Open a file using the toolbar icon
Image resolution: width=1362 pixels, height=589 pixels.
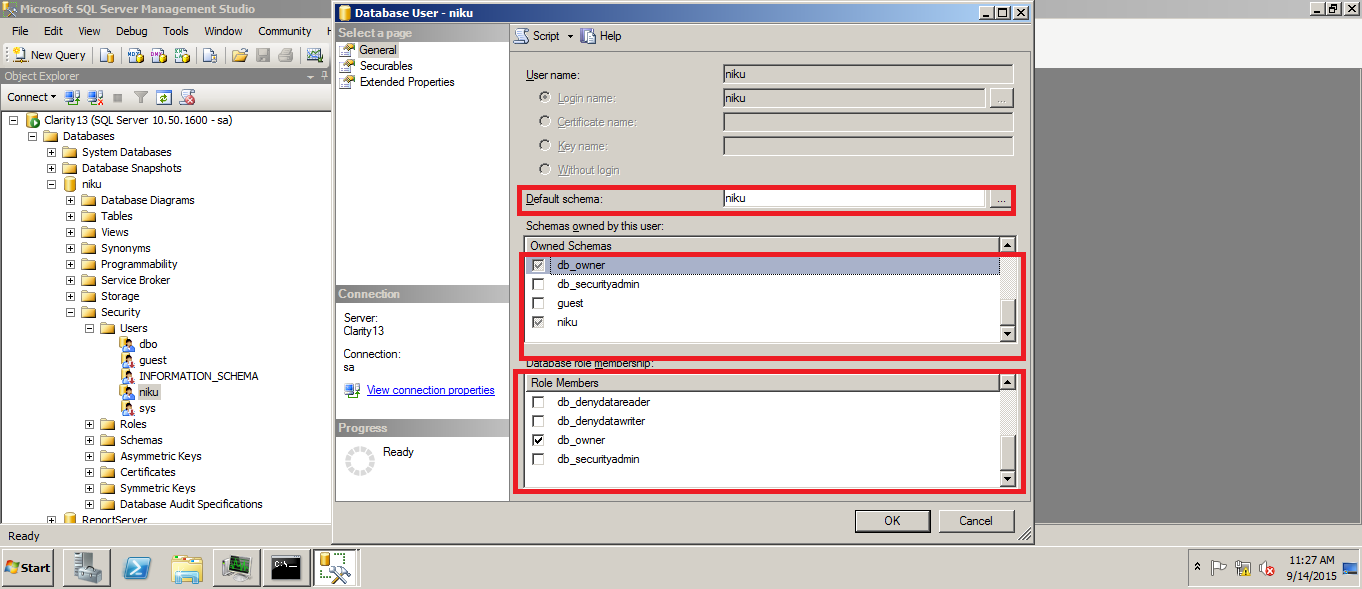(x=240, y=55)
